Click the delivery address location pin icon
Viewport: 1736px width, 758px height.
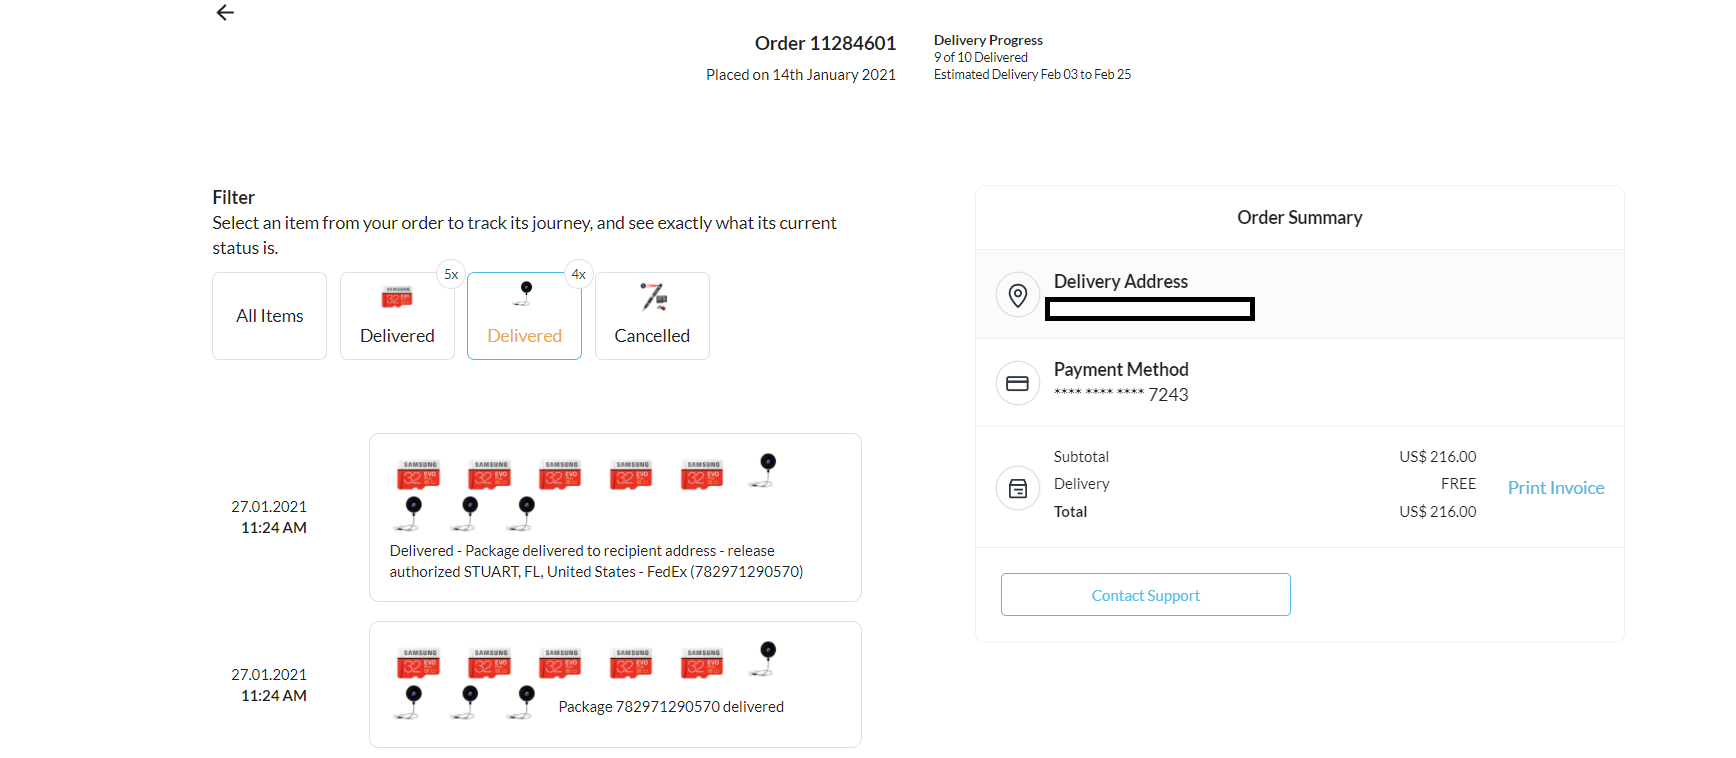pyautogui.click(x=1017, y=295)
